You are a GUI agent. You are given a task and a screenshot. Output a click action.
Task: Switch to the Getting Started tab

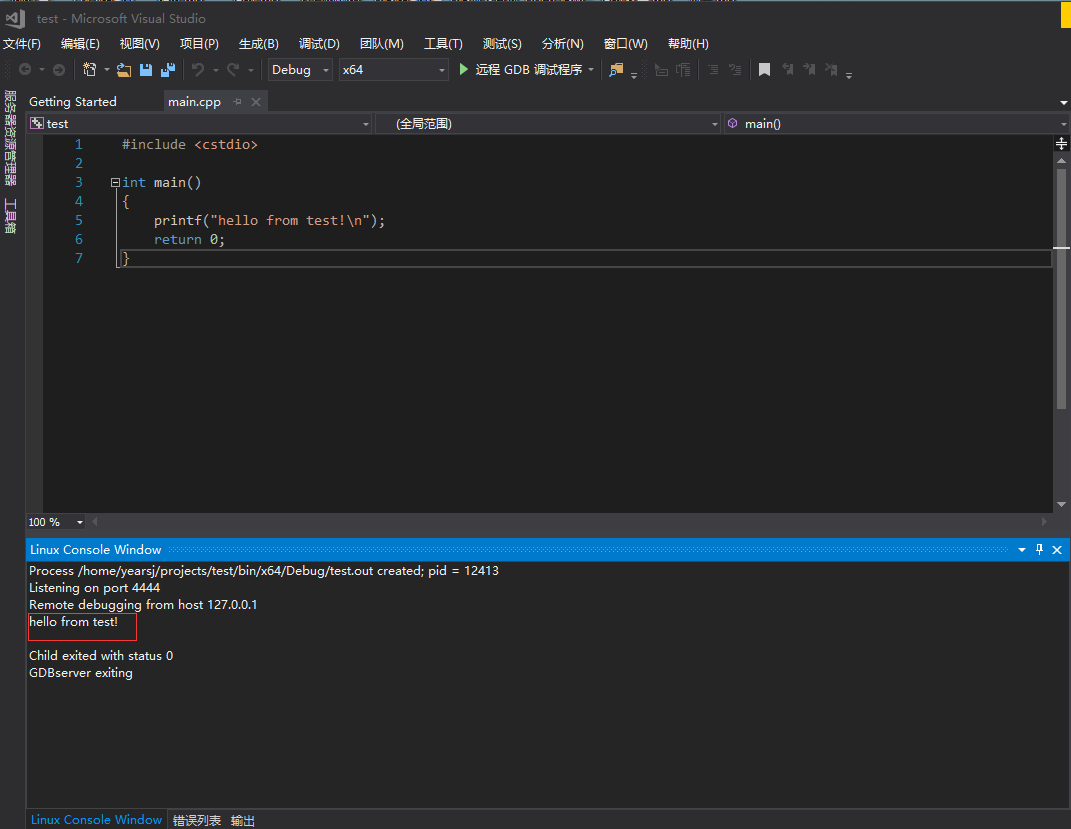click(72, 102)
